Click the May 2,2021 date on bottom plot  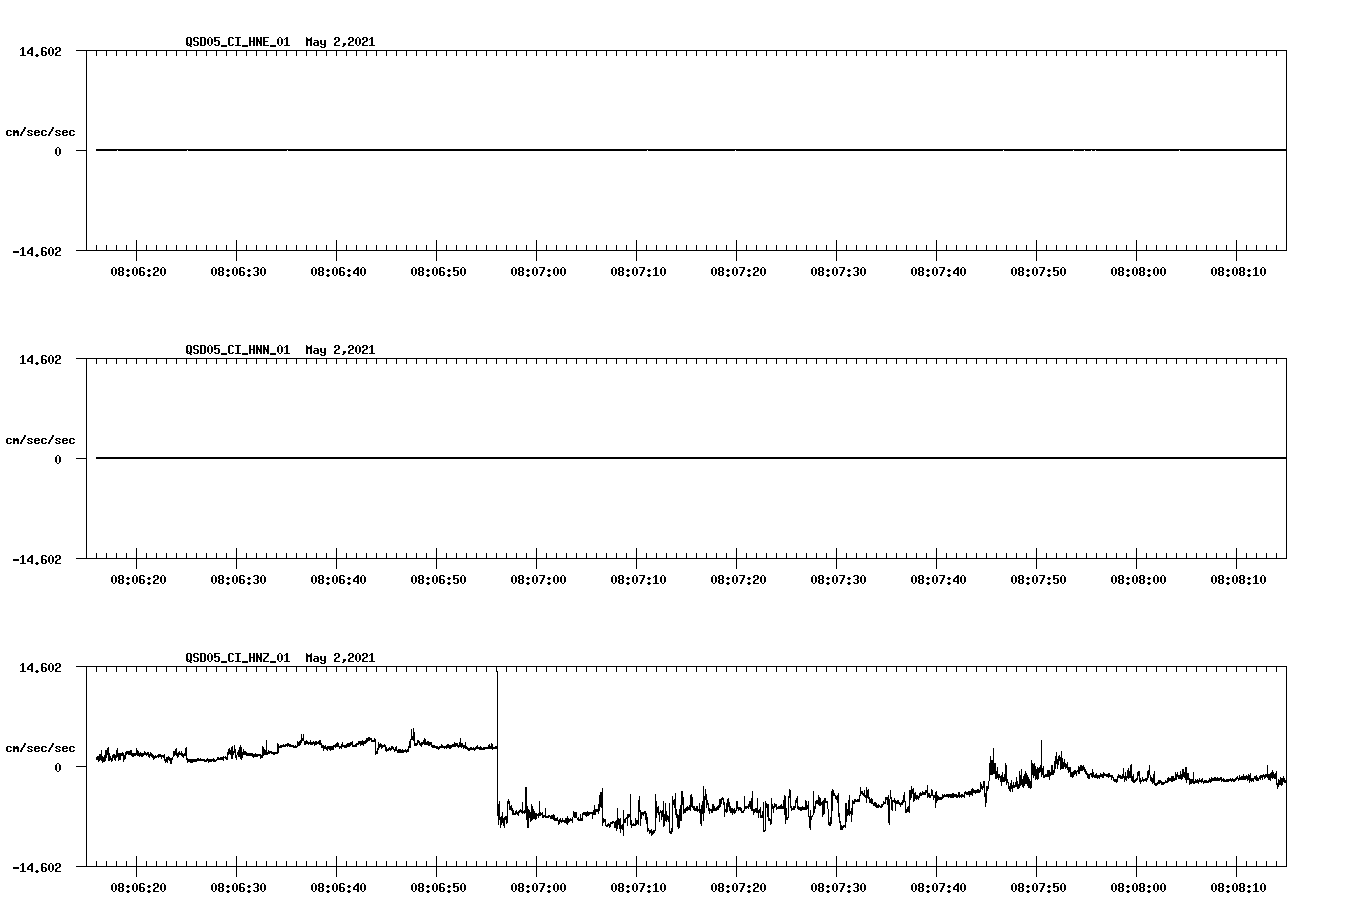340,658
